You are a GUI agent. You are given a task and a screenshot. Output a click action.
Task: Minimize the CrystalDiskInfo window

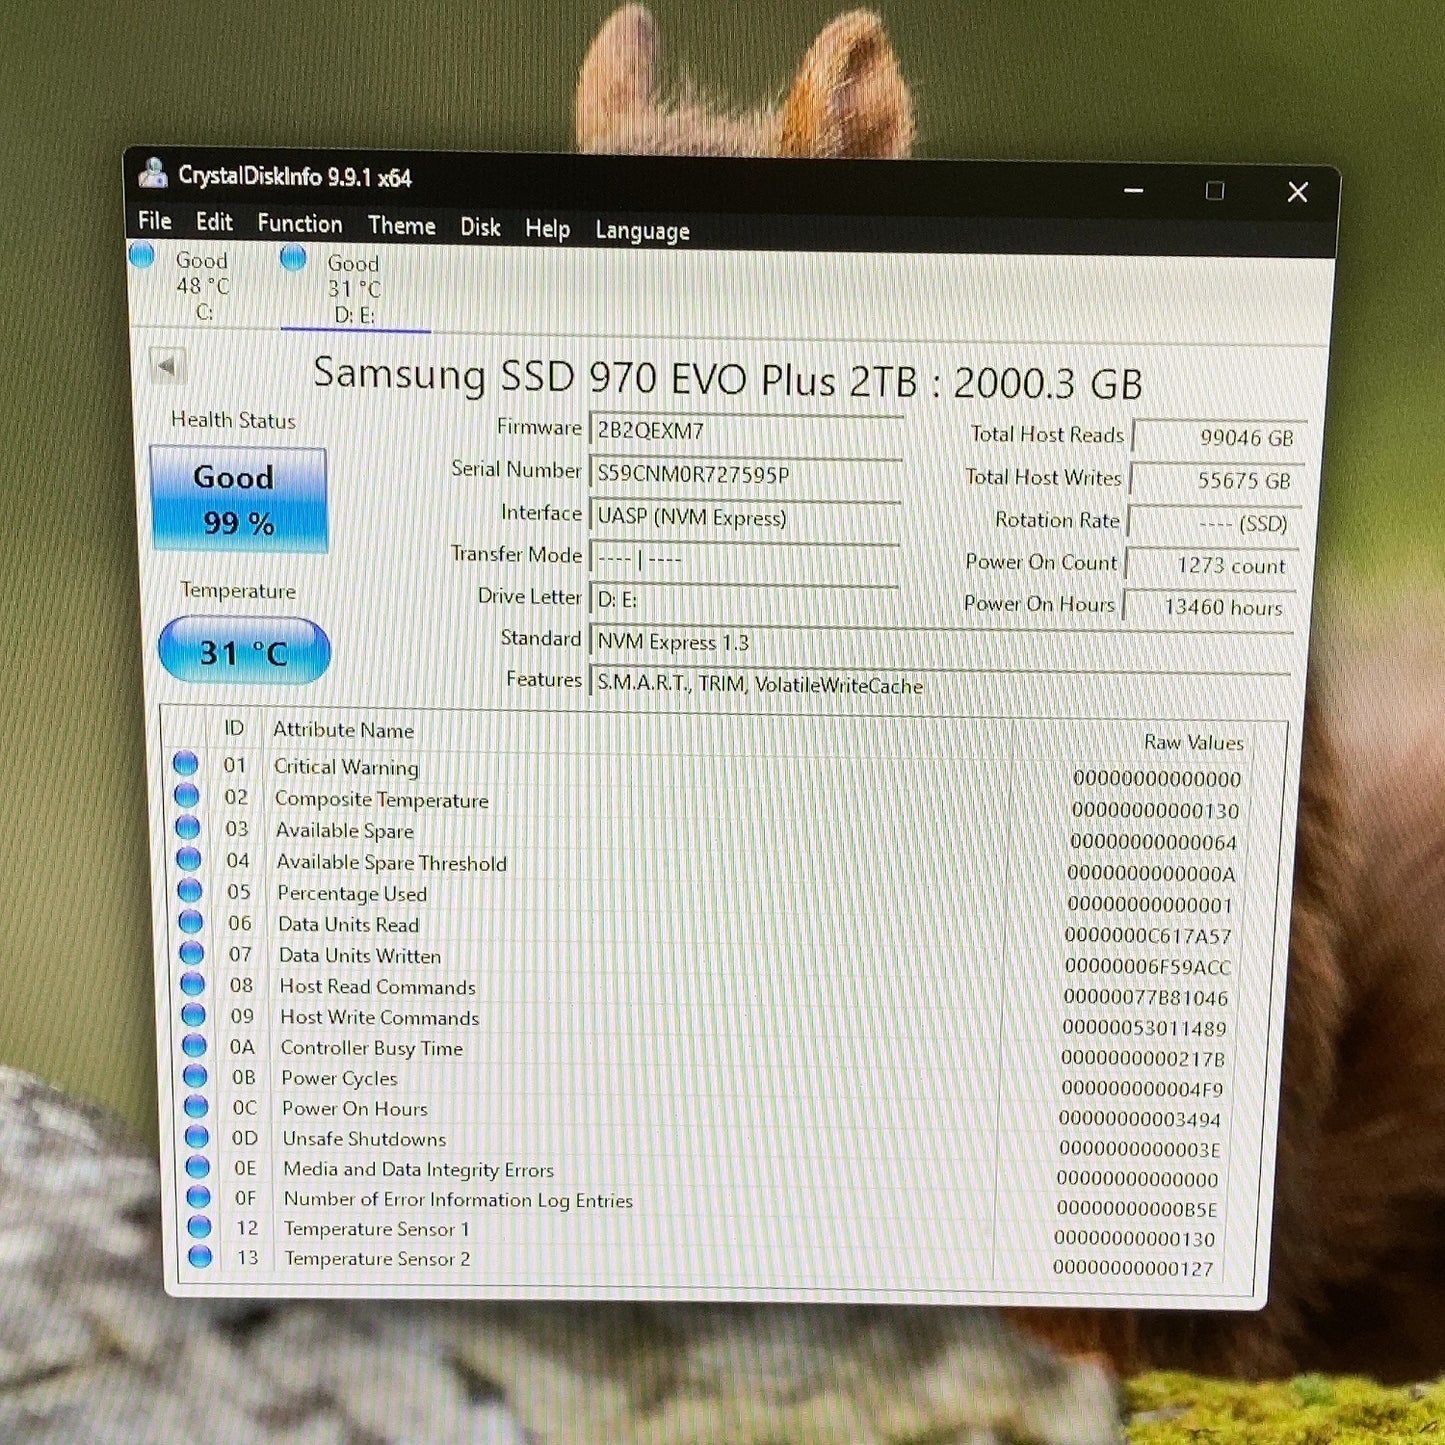click(1133, 190)
